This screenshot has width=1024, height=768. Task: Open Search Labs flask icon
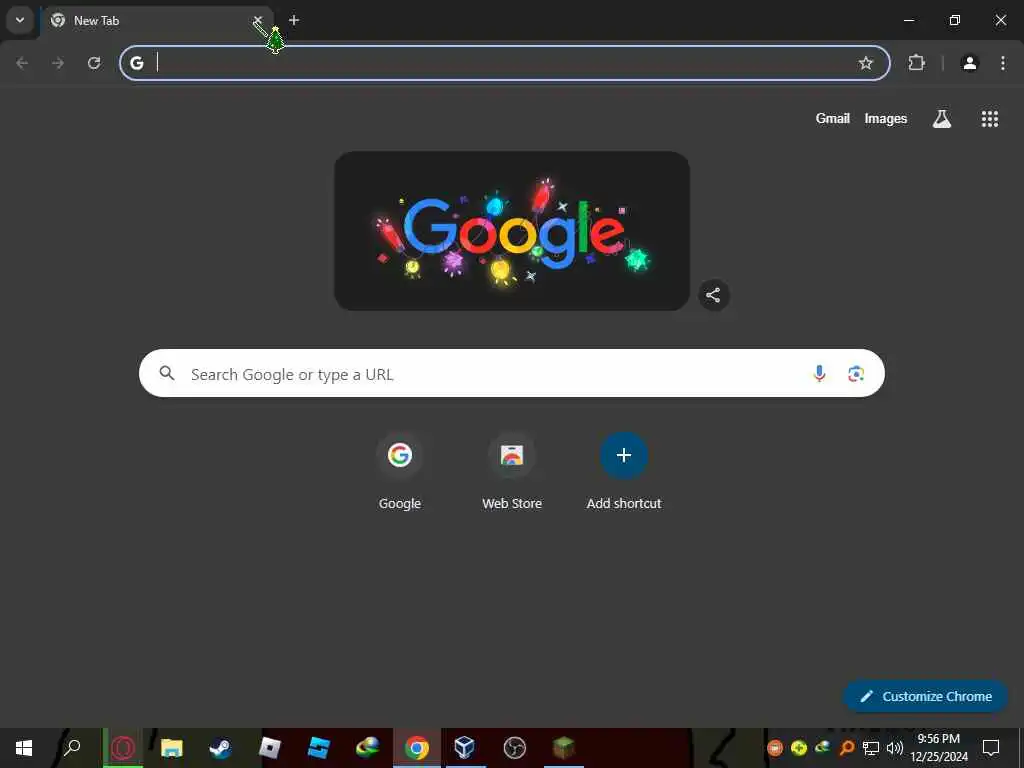pos(942,118)
